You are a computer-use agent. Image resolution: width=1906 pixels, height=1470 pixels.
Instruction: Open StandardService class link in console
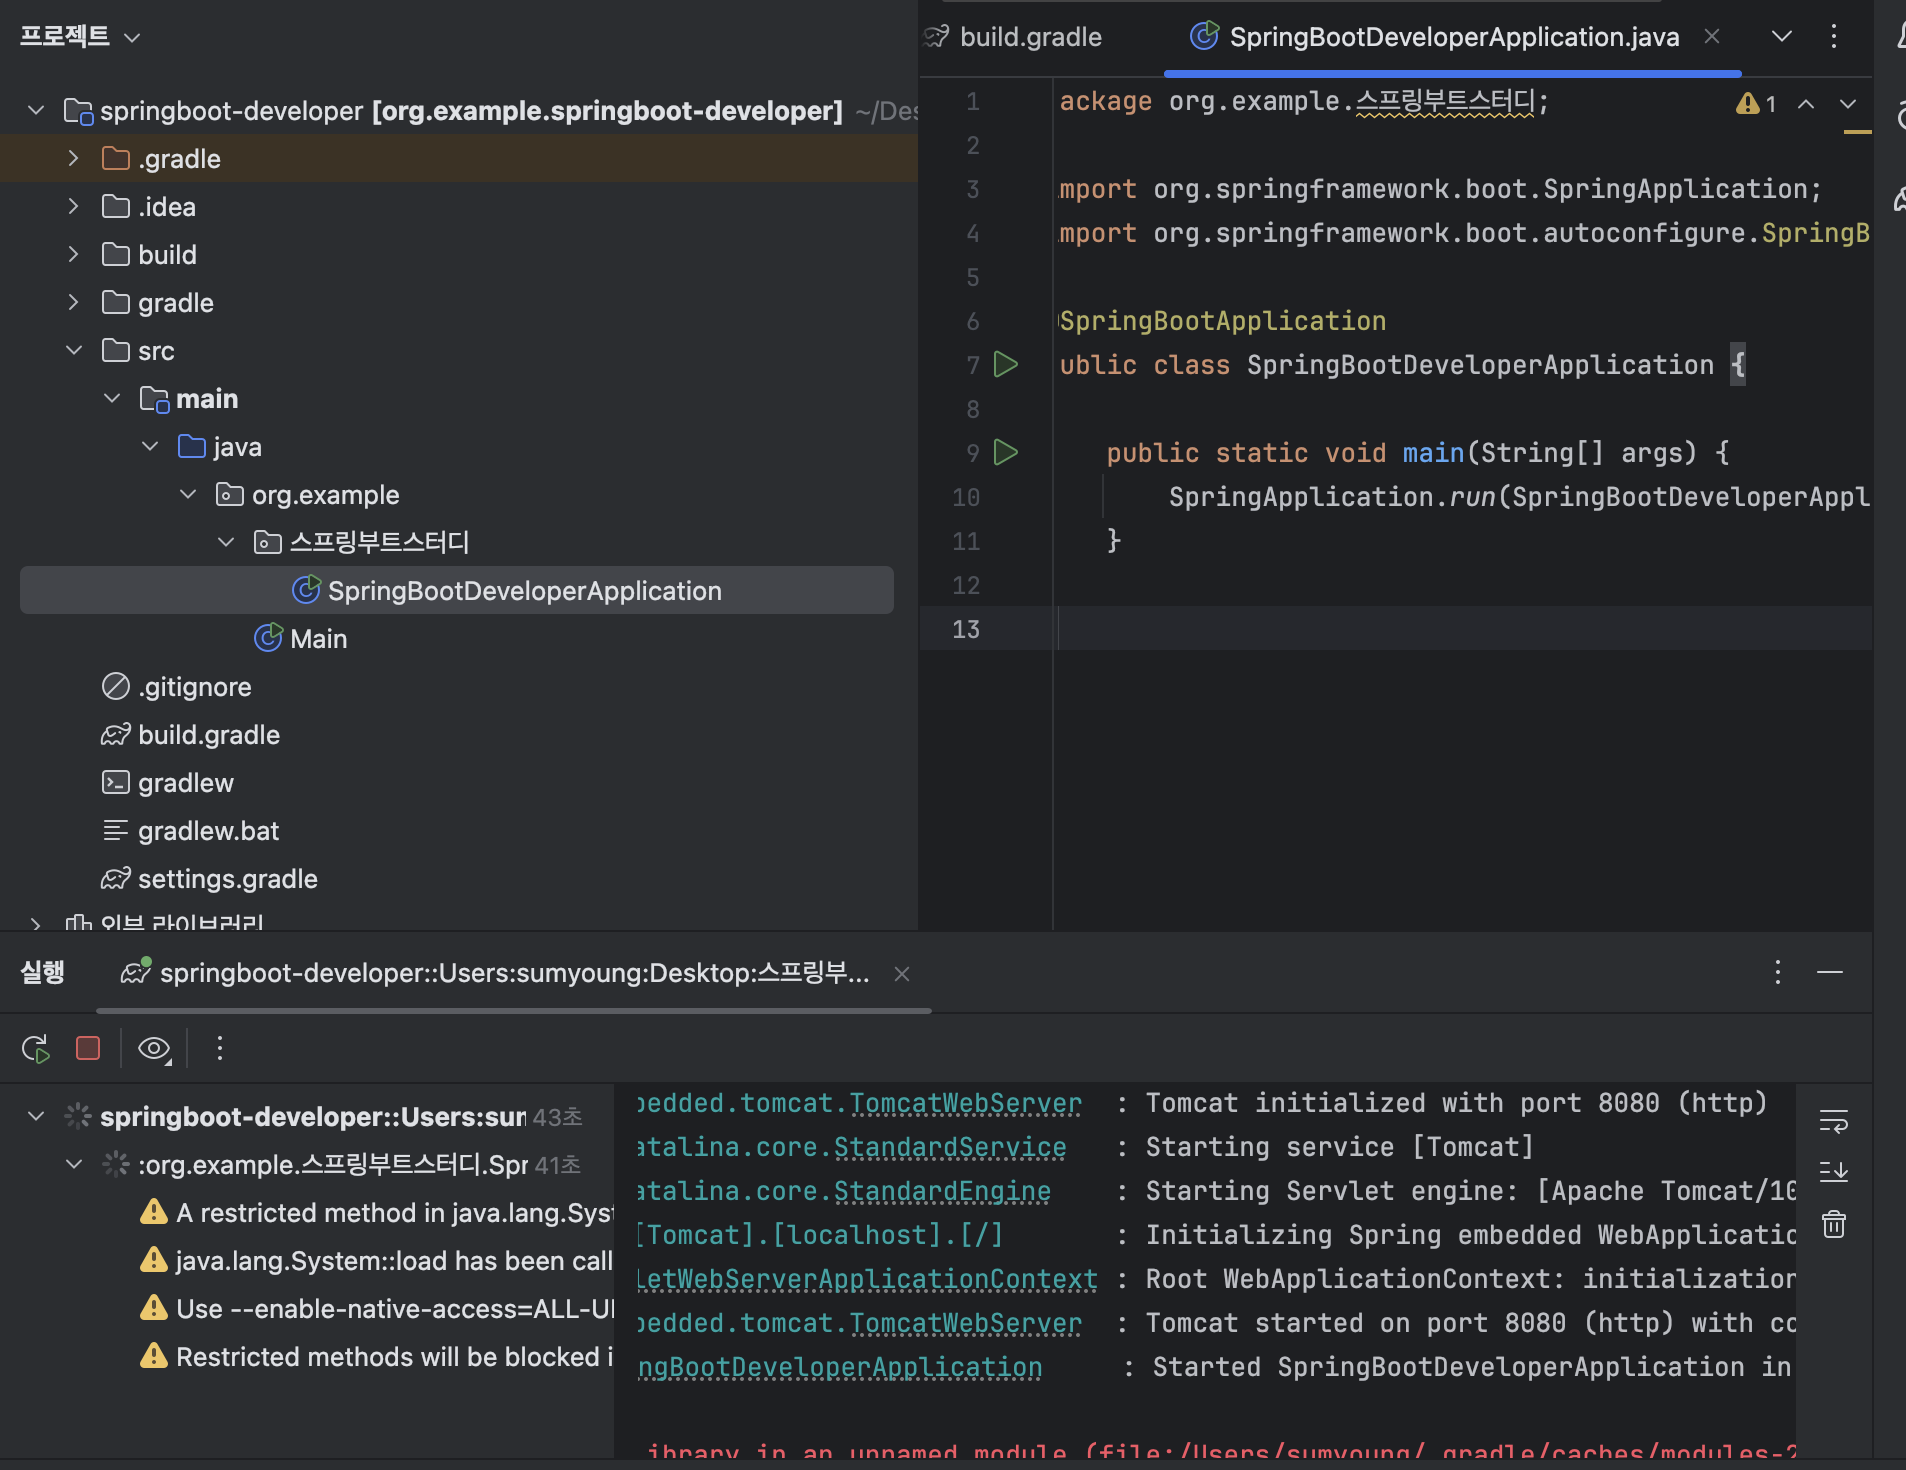pyautogui.click(x=950, y=1147)
